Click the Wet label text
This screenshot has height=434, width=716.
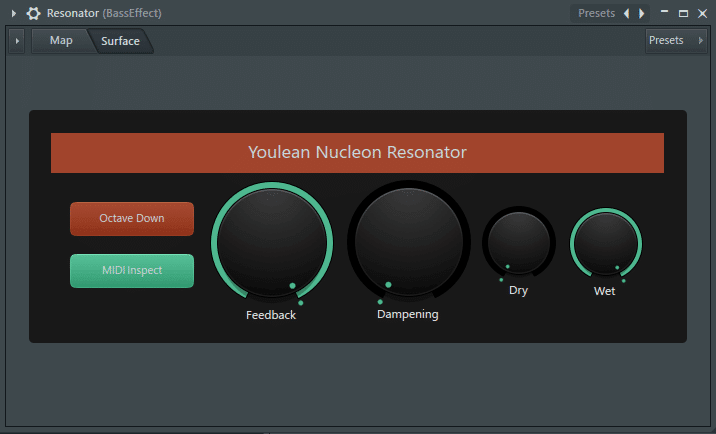point(605,291)
